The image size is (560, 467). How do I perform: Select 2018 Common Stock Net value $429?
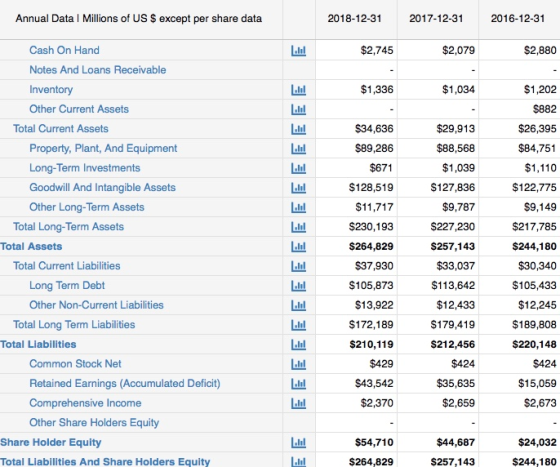pos(381,364)
